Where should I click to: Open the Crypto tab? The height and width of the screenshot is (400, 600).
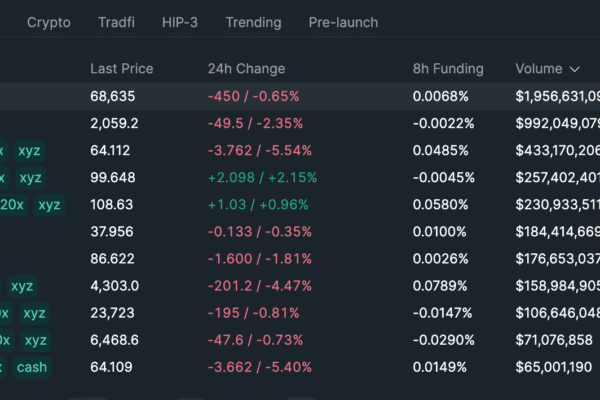click(48, 22)
